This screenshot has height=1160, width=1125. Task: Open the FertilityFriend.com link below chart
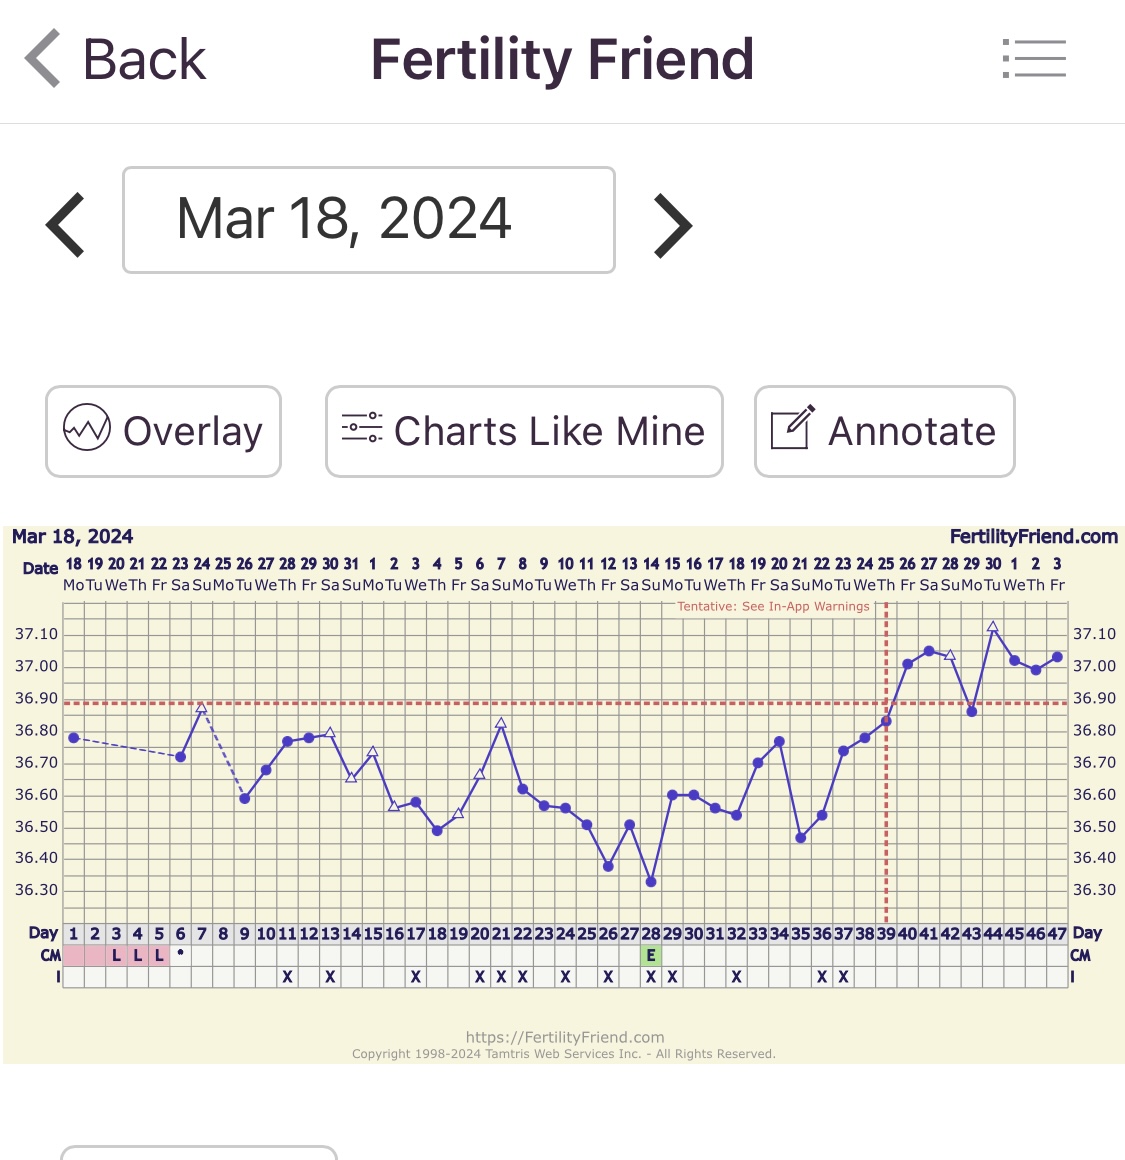(x=564, y=1037)
